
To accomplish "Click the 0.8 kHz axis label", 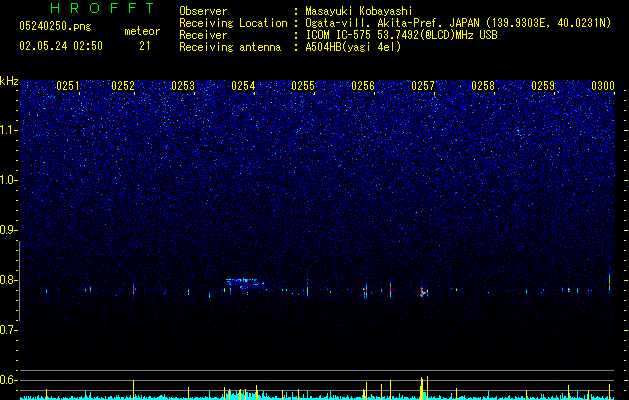I will [x=8, y=280].
